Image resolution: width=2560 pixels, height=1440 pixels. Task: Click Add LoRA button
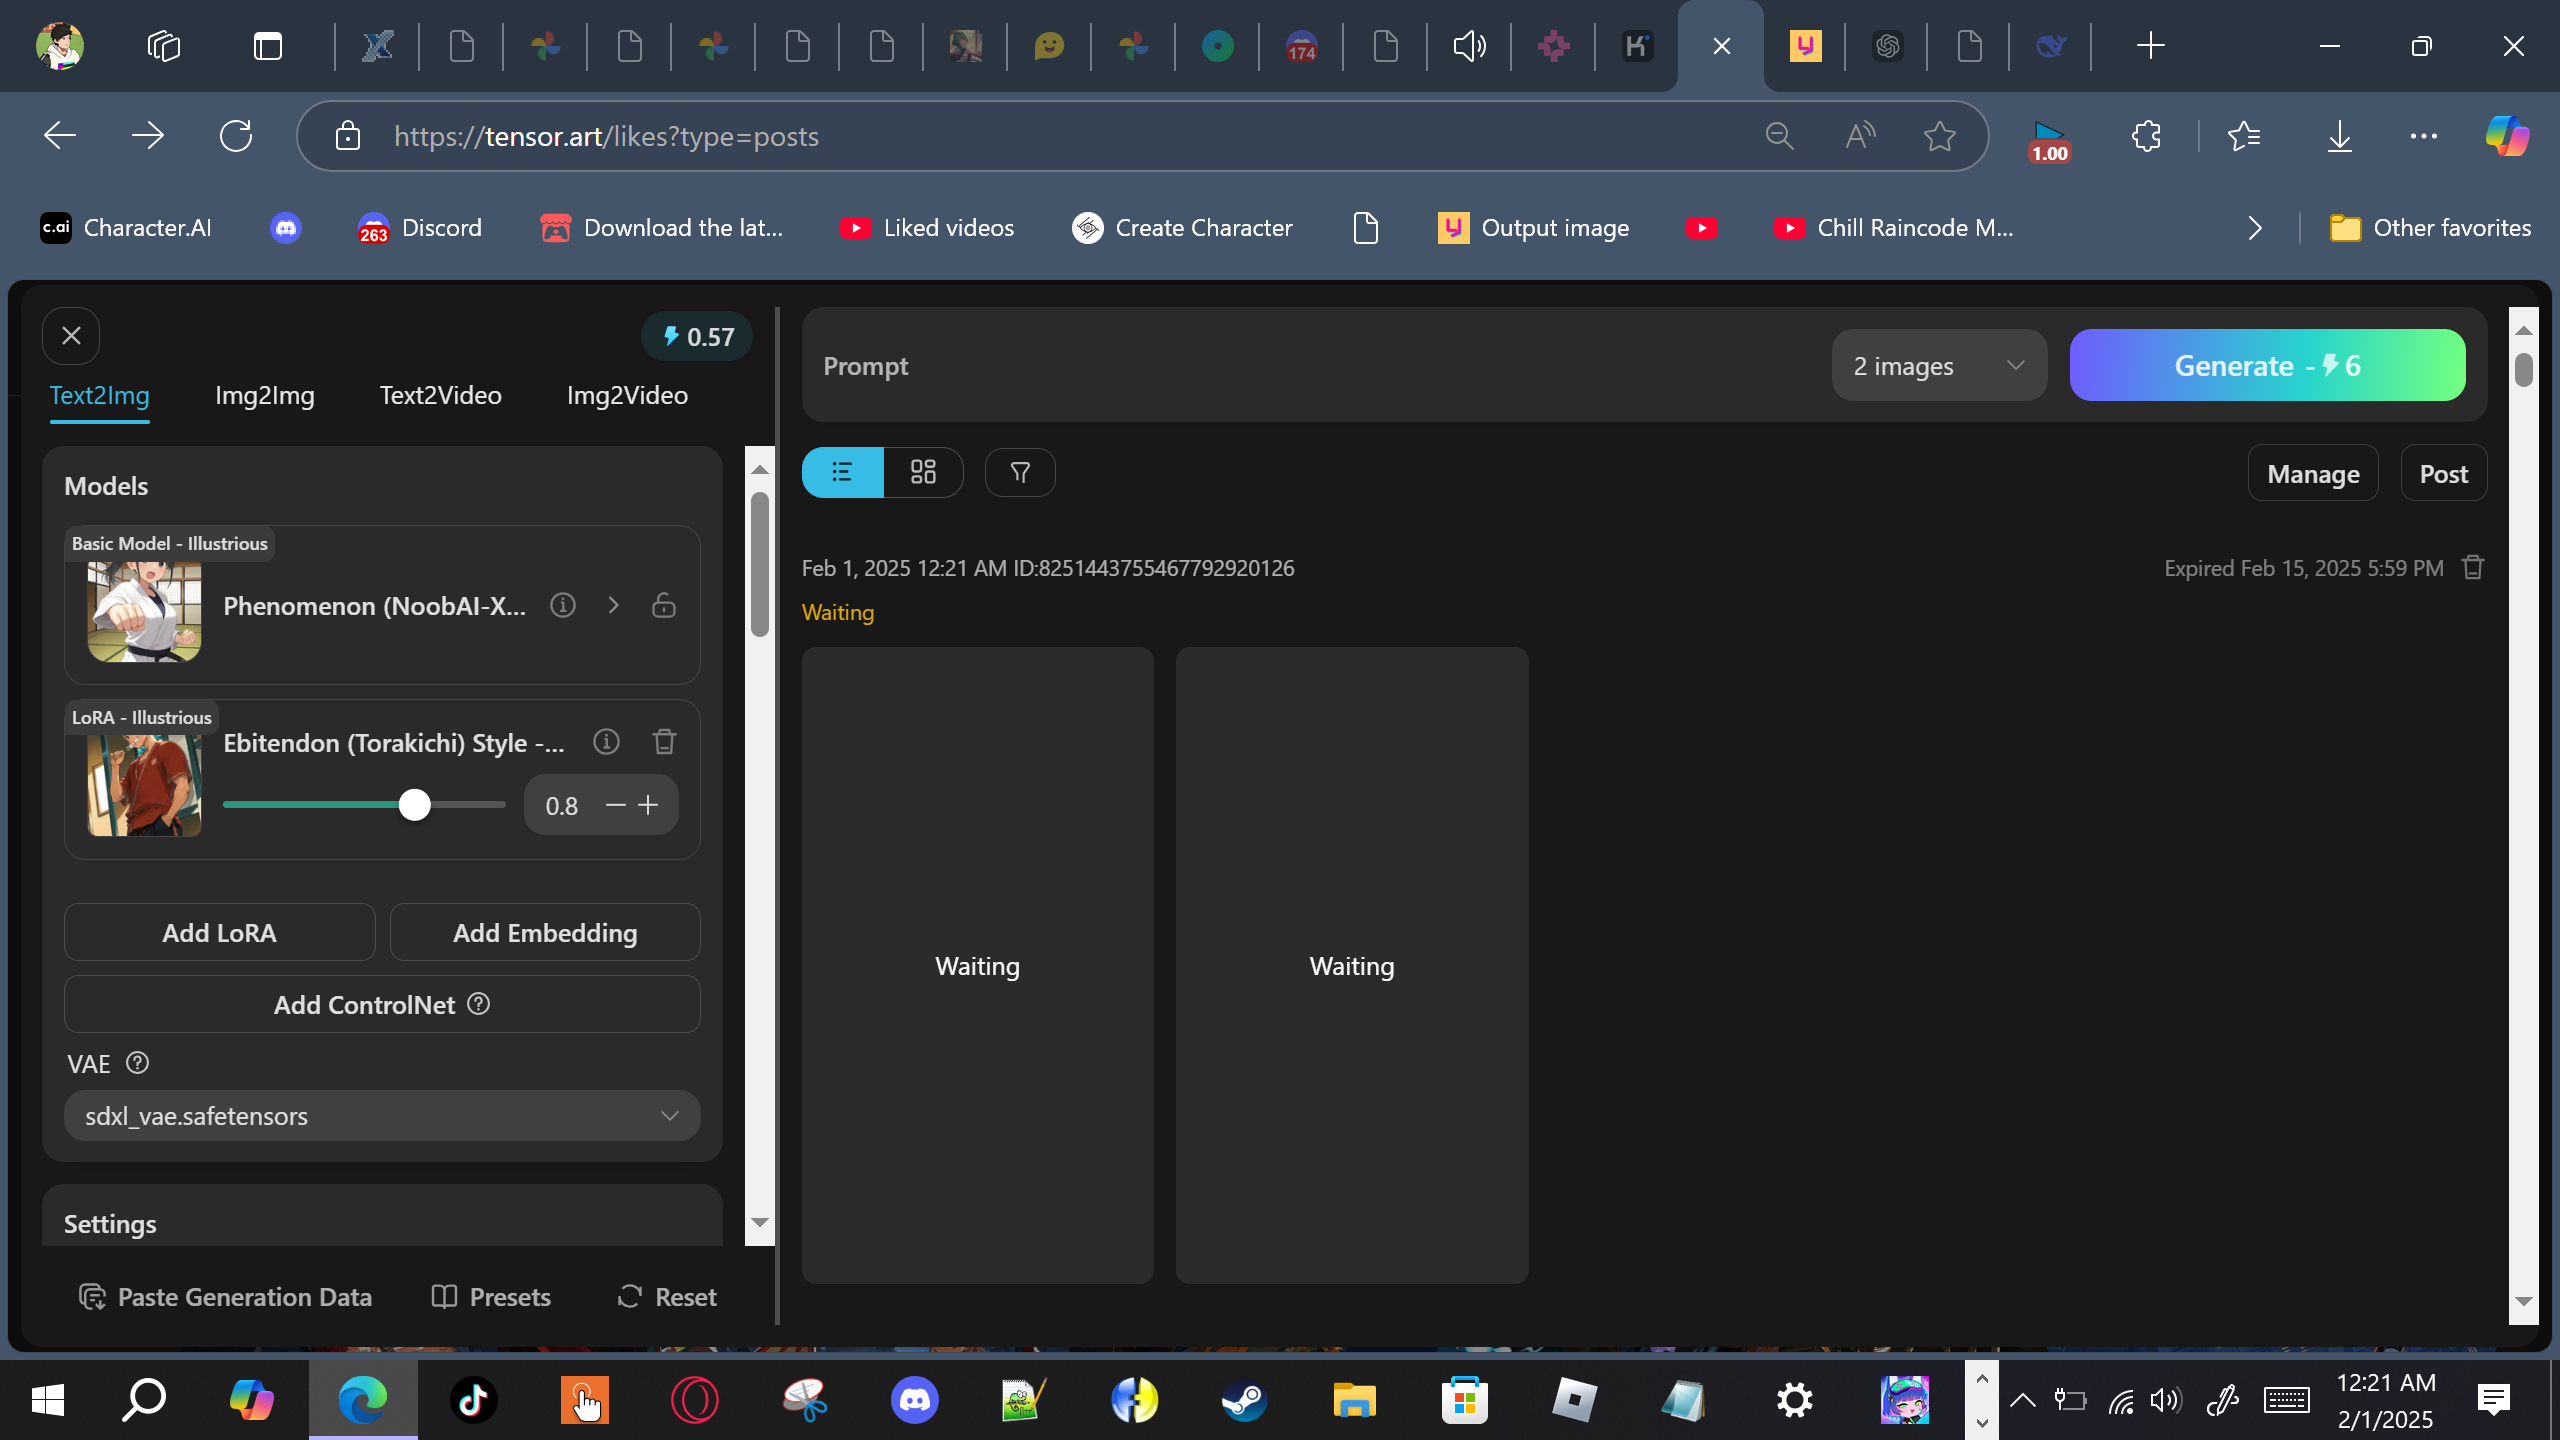[220, 932]
